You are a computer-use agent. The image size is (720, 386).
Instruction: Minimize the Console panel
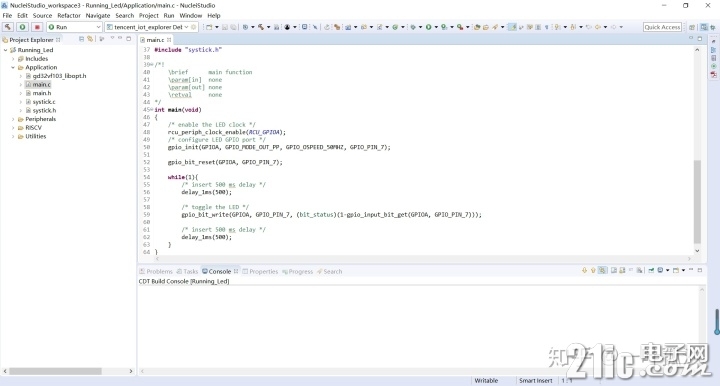pos(691,270)
